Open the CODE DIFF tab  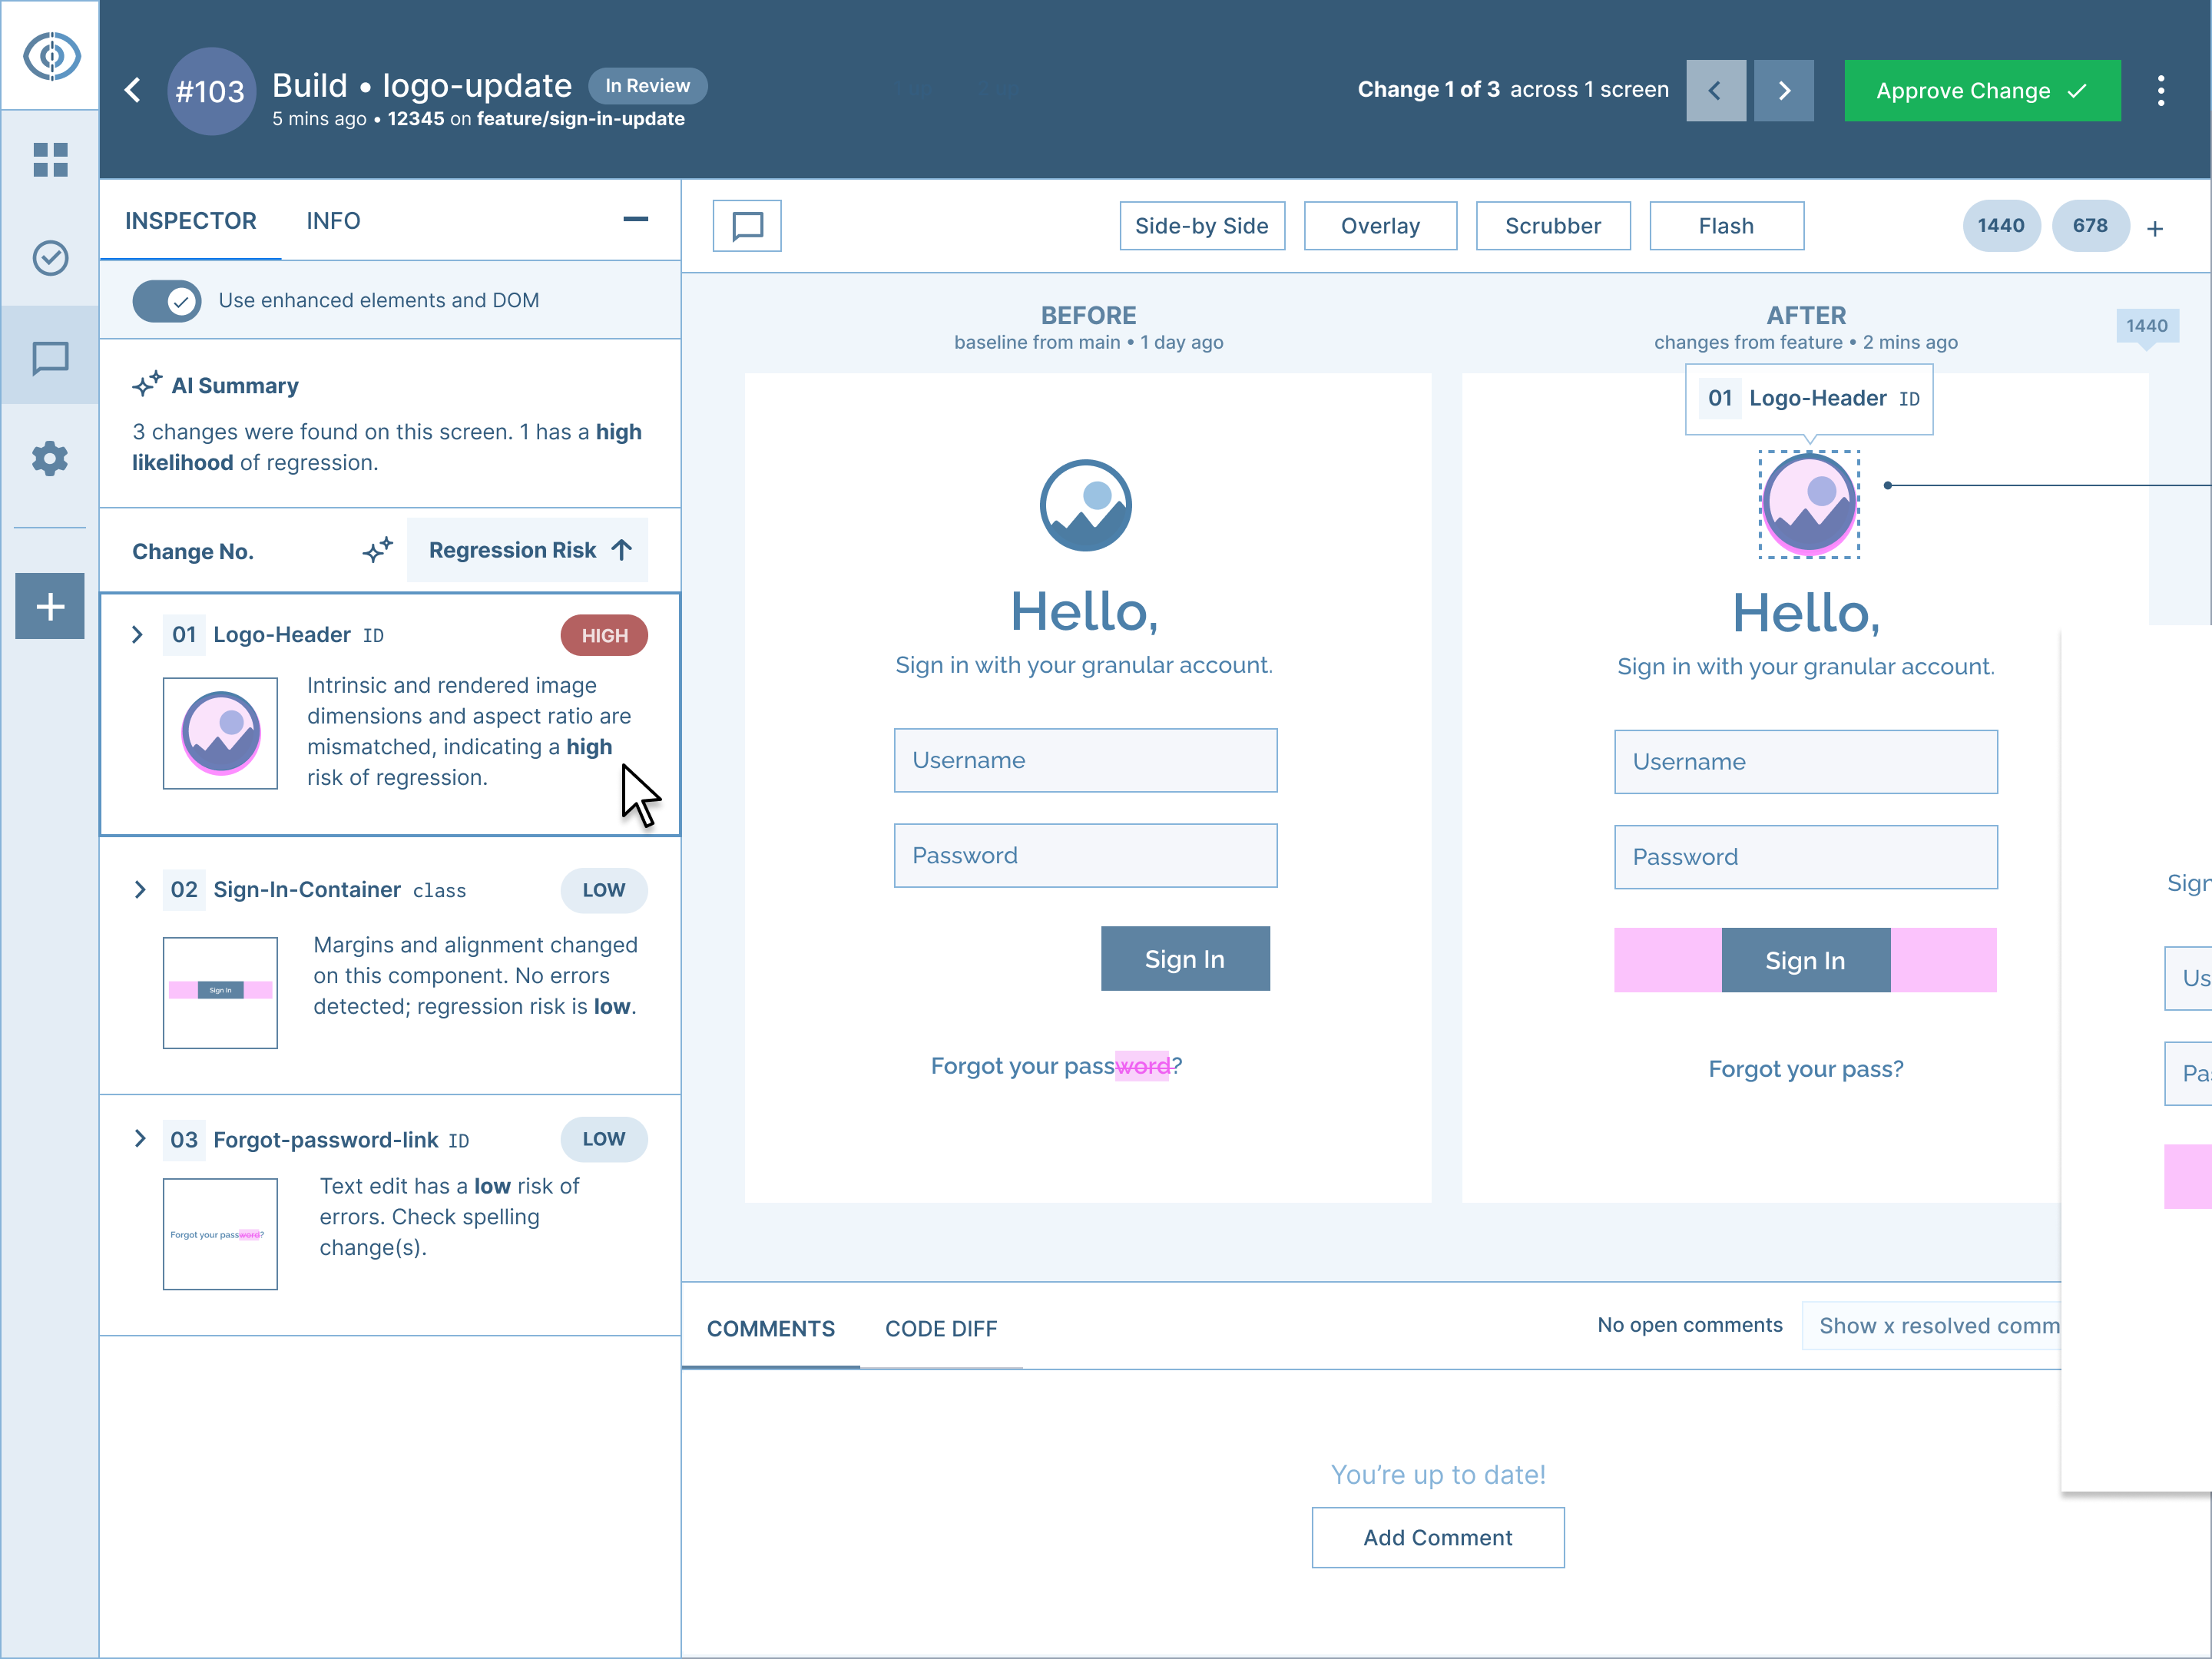click(940, 1329)
